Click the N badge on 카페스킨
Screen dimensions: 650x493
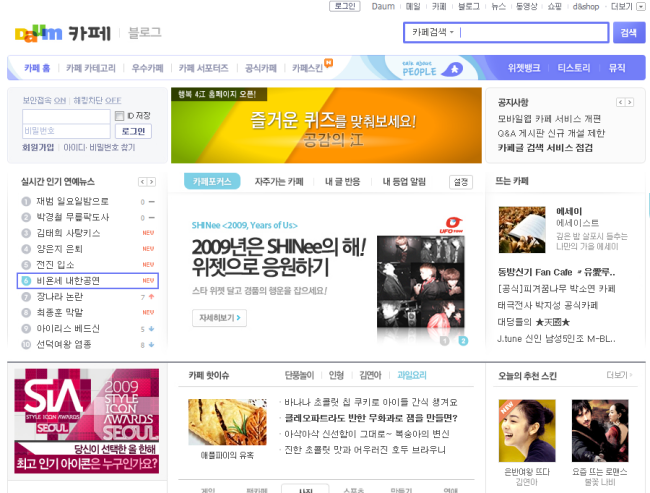[x=328, y=63]
